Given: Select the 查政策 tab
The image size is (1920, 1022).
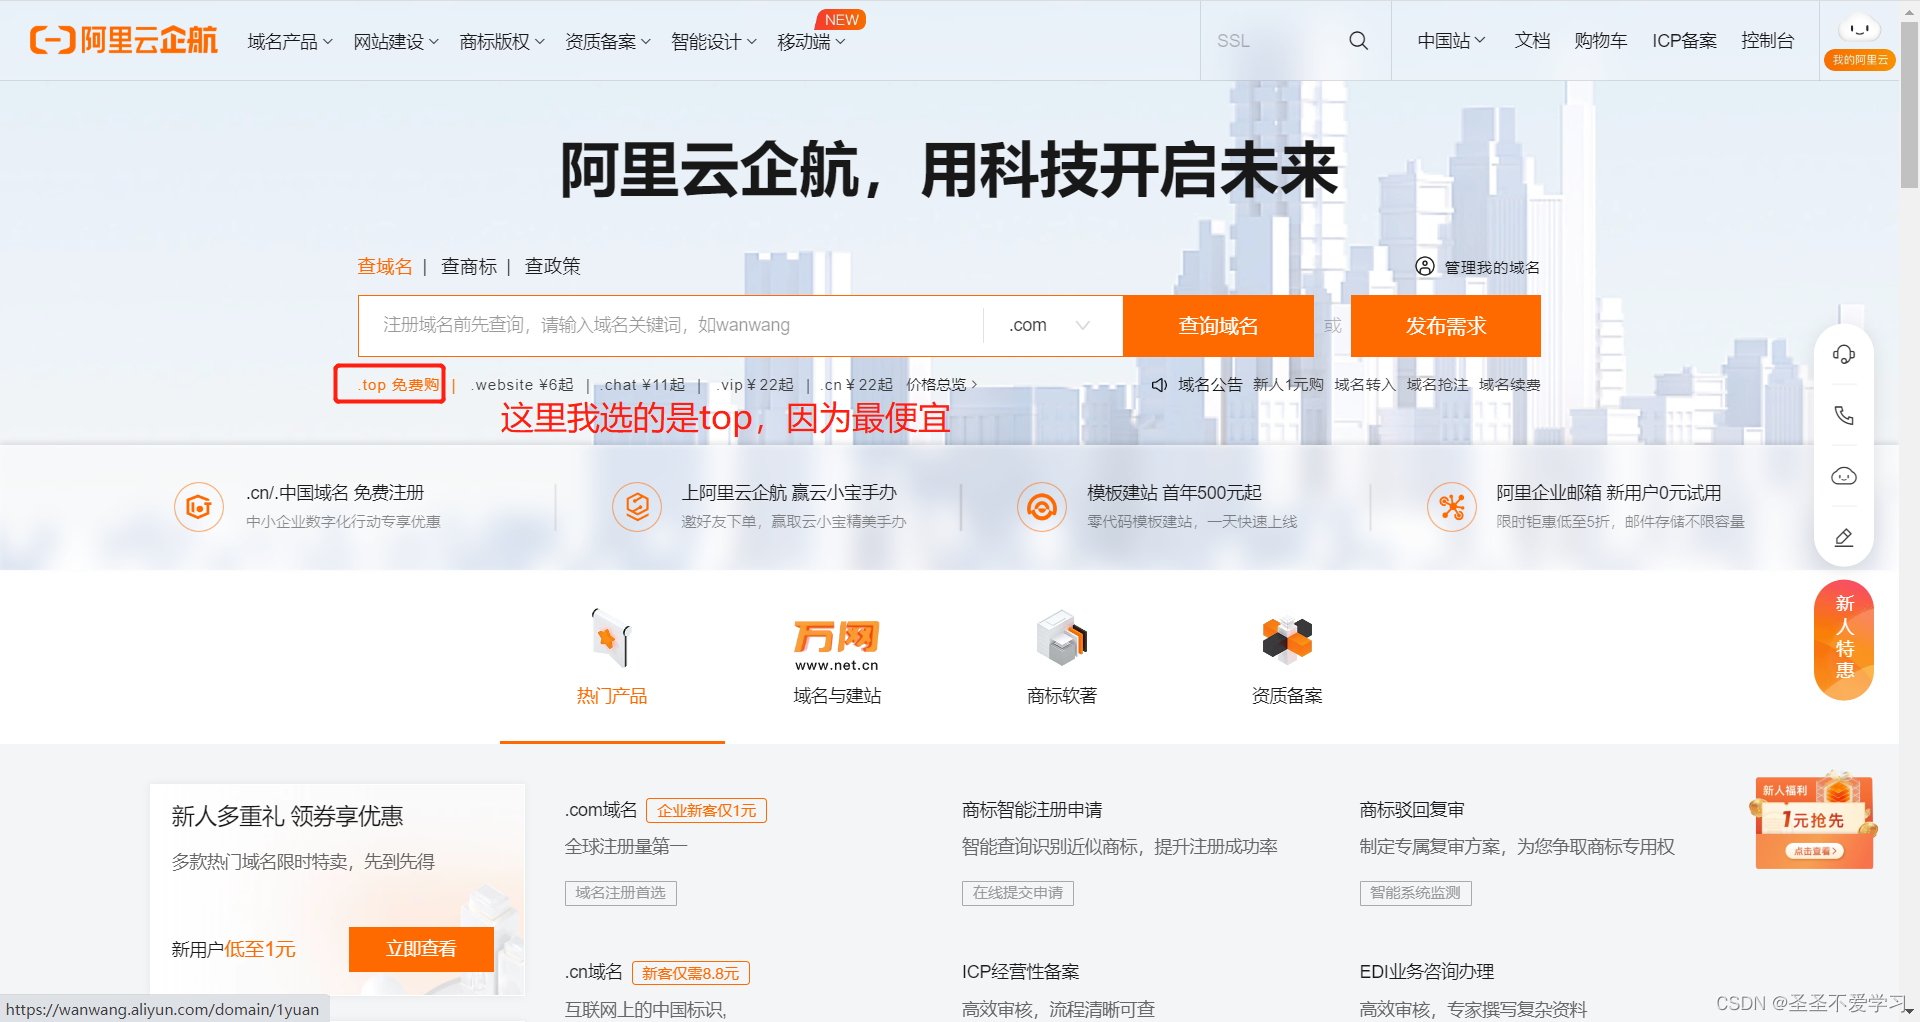Looking at the screenshot, I should click(x=553, y=266).
